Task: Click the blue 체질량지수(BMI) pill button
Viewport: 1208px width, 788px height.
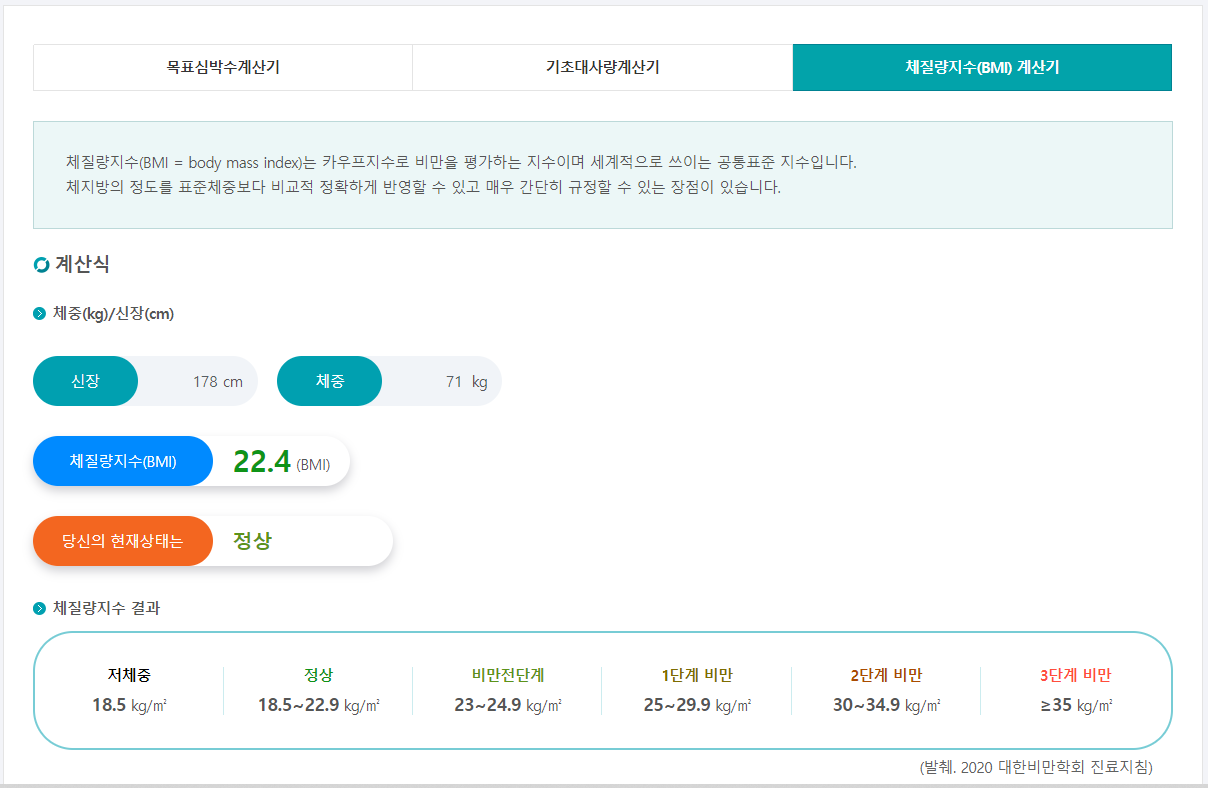Action: click(122, 460)
